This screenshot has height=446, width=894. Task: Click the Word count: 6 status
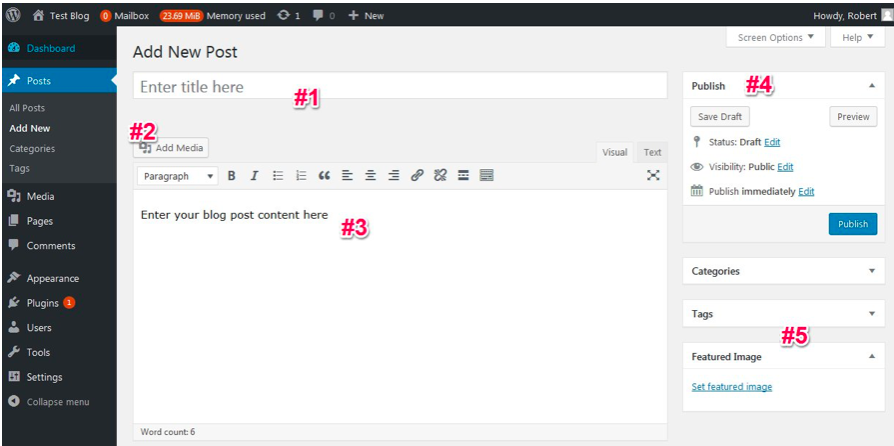[168, 432]
